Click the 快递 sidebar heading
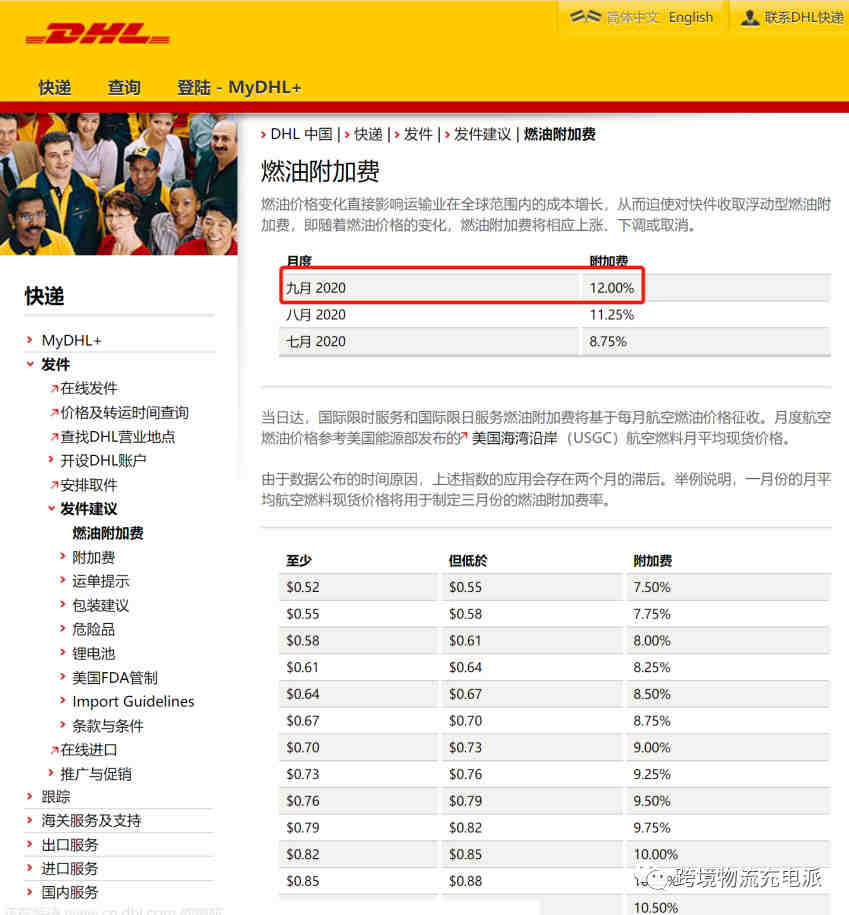 [44, 296]
